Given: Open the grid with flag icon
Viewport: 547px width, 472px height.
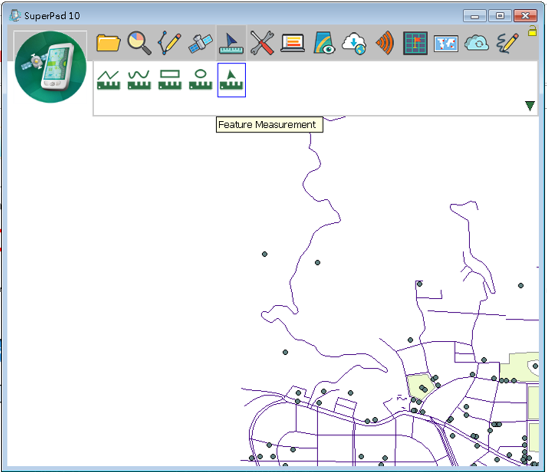Looking at the screenshot, I should click(x=415, y=43).
